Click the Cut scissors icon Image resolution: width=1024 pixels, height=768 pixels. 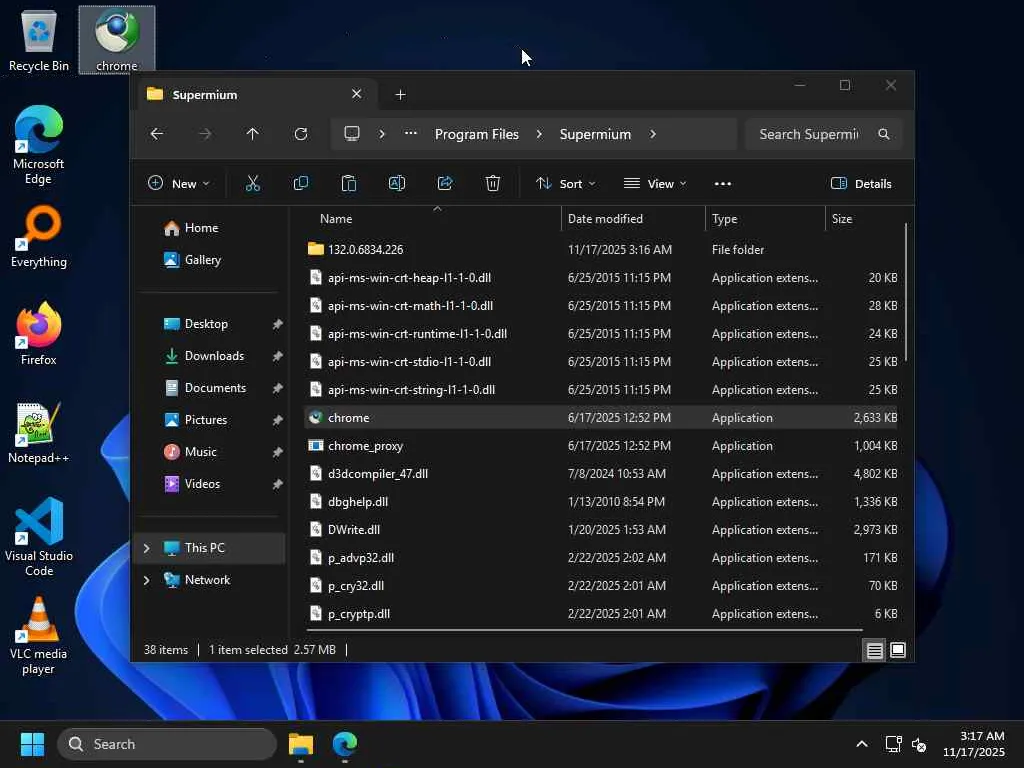coord(253,184)
